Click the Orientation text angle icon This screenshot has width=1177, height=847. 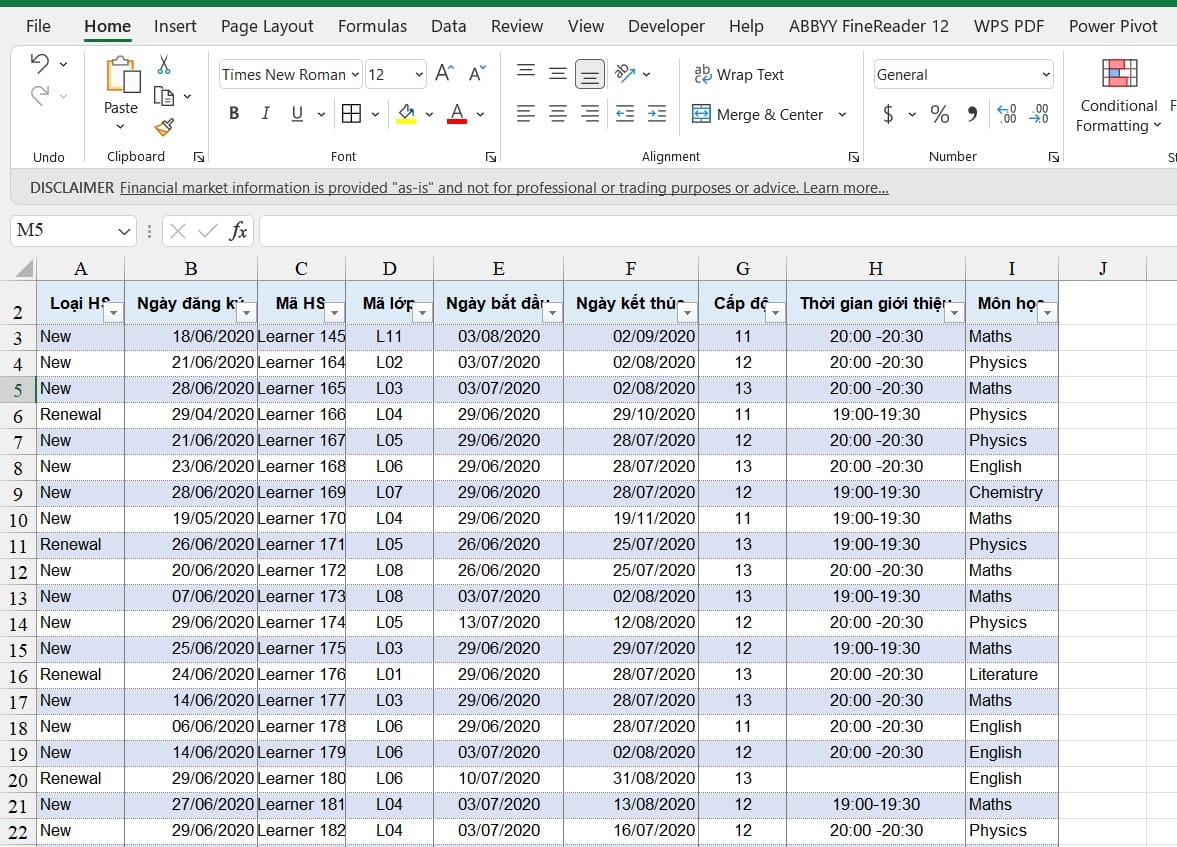[x=625, y=73]
